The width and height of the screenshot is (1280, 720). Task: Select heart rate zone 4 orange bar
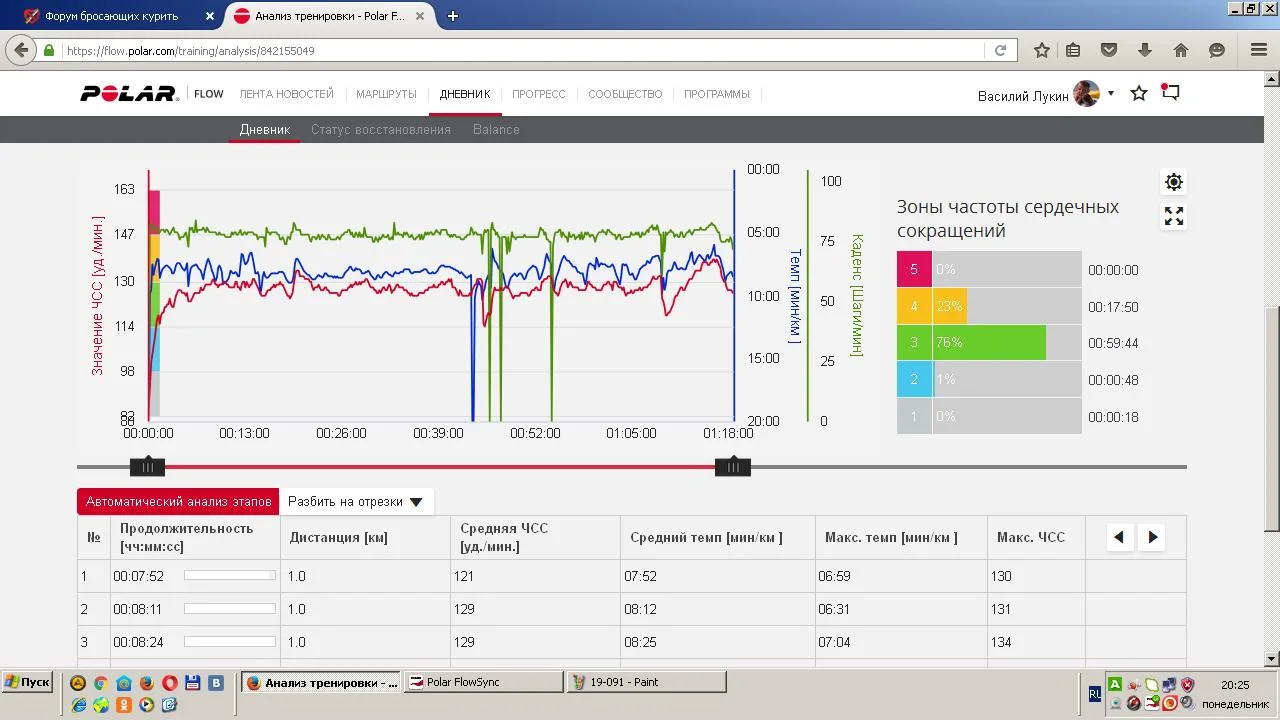[x=950, y=307]
